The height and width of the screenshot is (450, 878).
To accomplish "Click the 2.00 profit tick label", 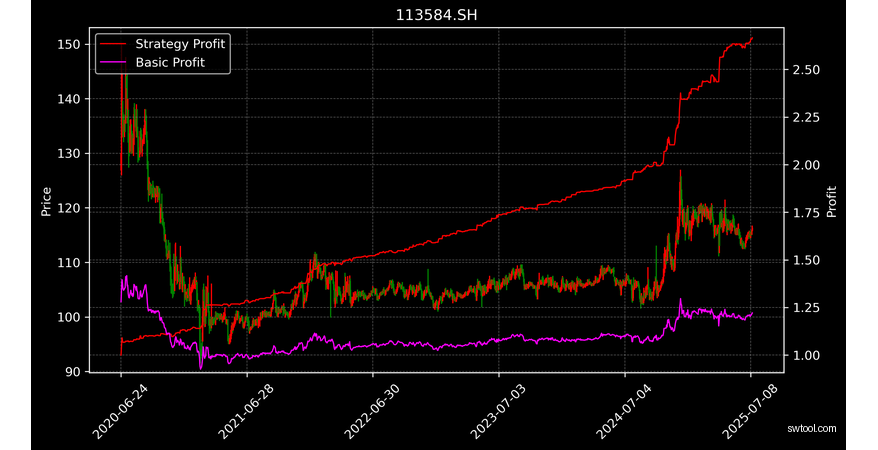I will (x=807, y=165).
